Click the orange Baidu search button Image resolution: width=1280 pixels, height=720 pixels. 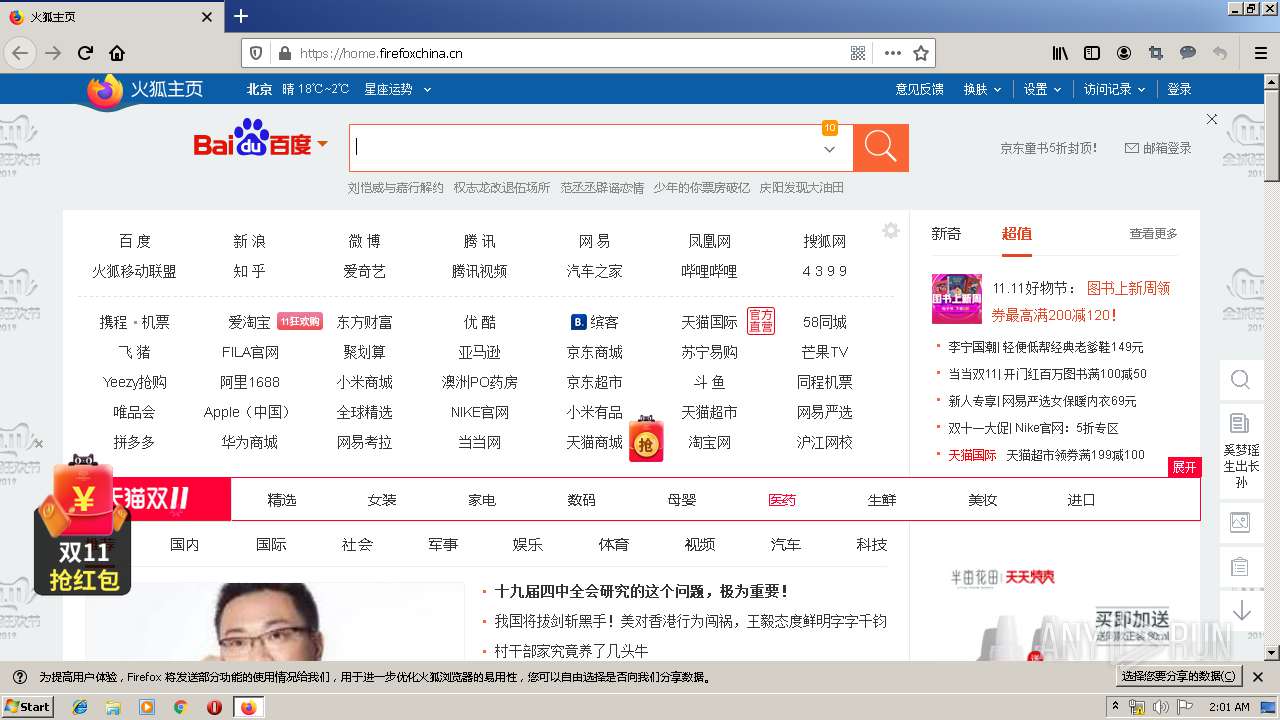[881, 148]
